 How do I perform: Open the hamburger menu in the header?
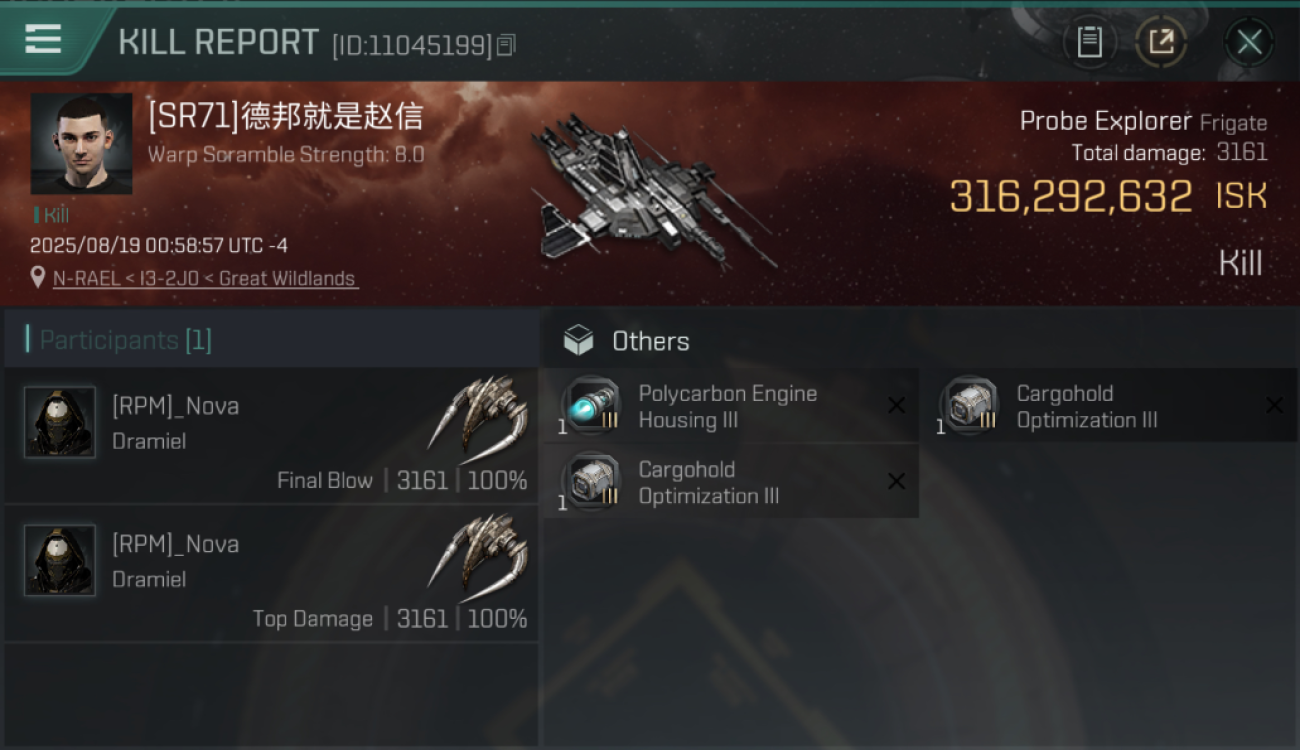point(44,40)
